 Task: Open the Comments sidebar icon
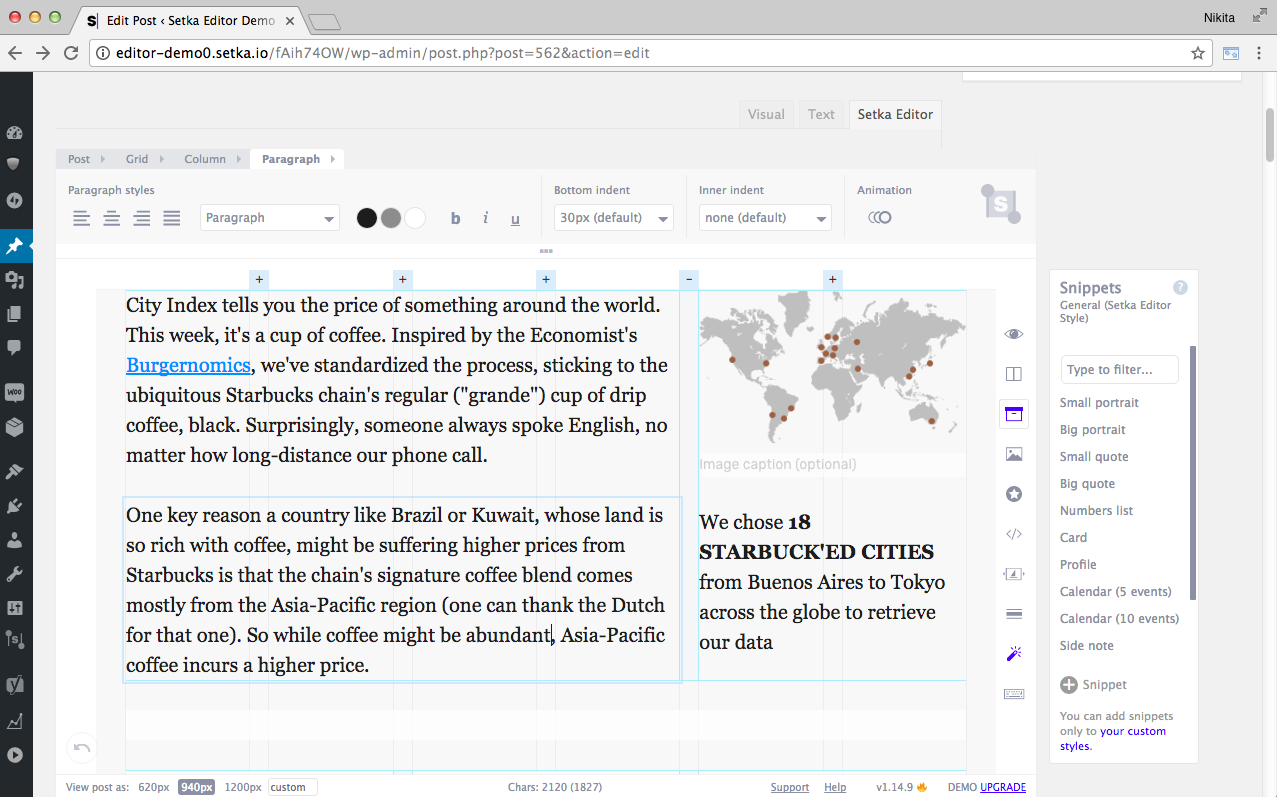(14, 347)
